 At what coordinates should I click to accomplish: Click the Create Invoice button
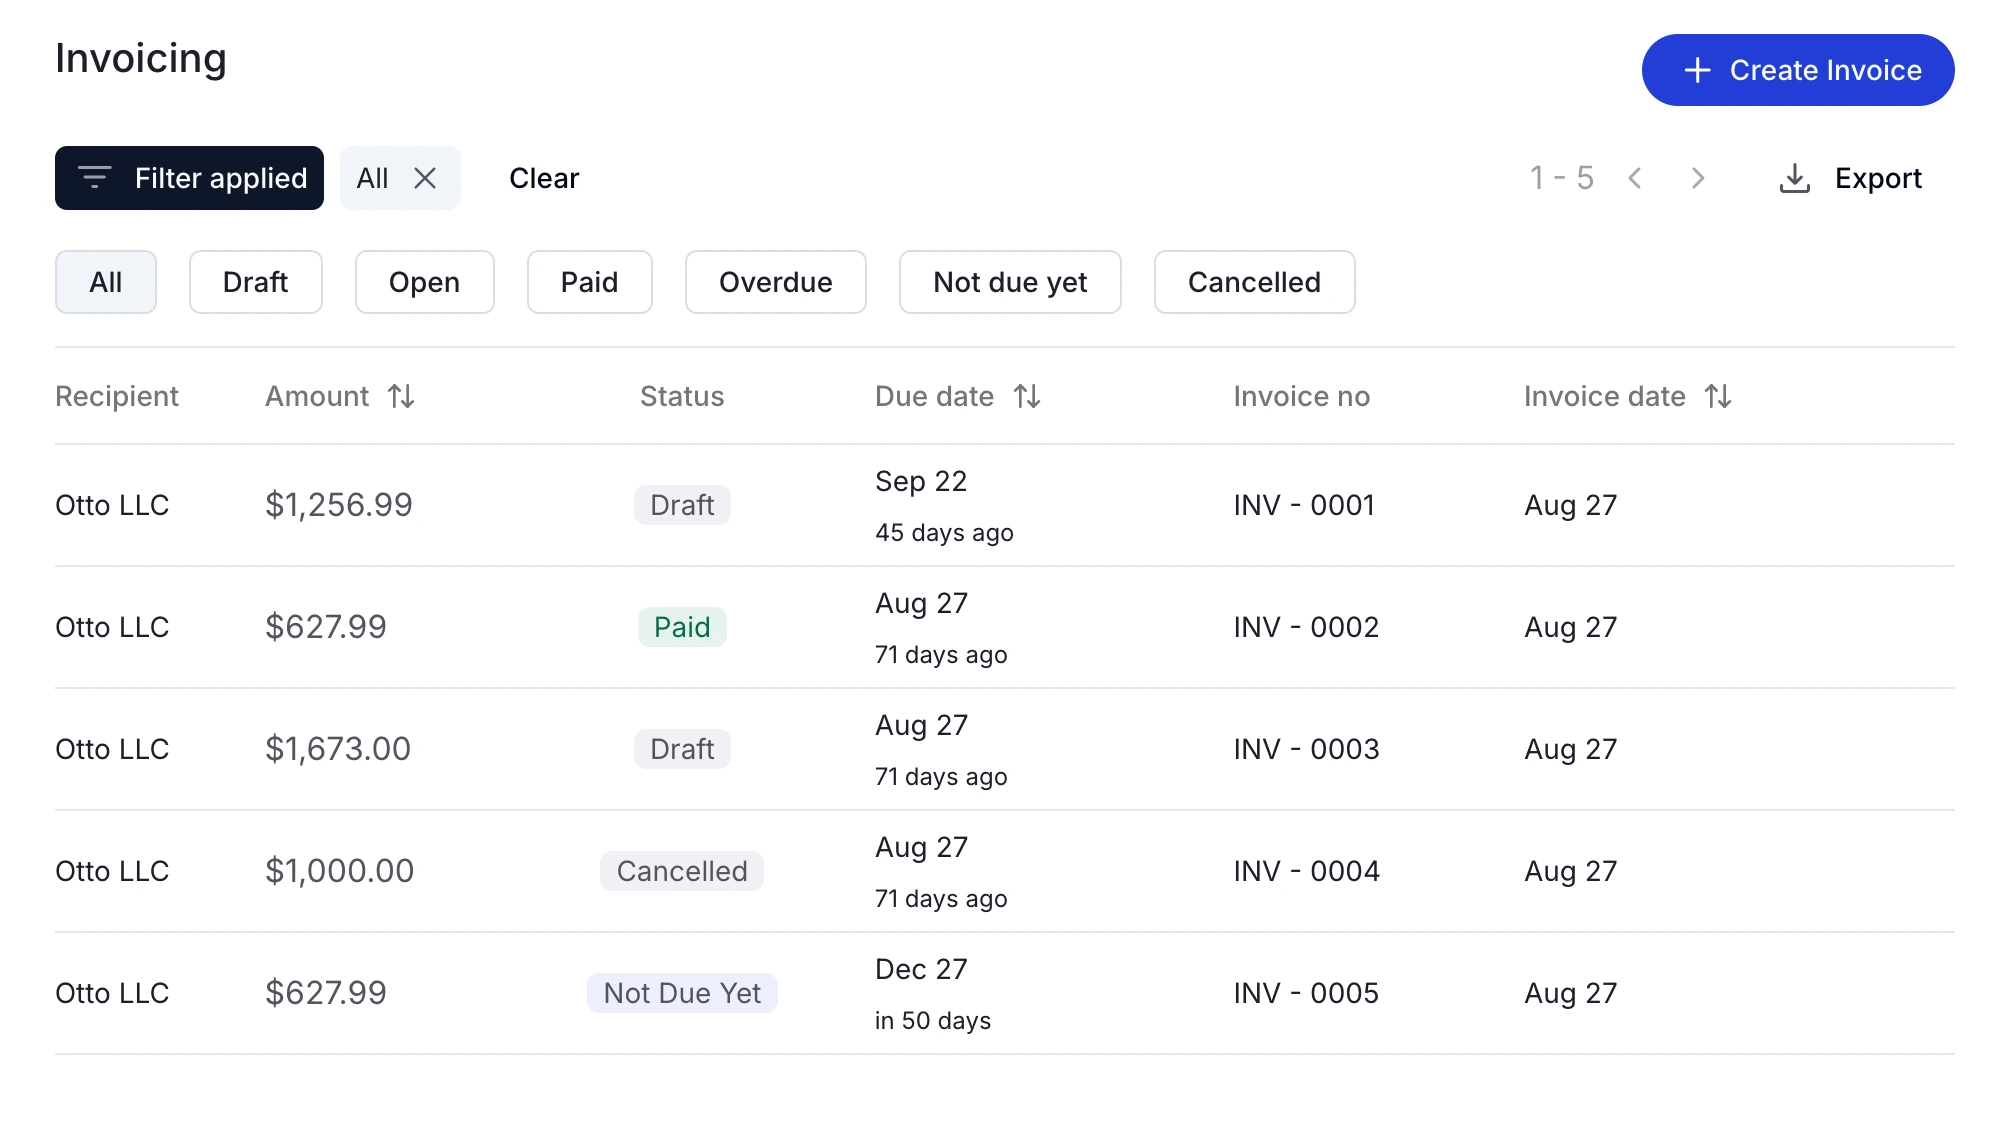(1798, 70)
